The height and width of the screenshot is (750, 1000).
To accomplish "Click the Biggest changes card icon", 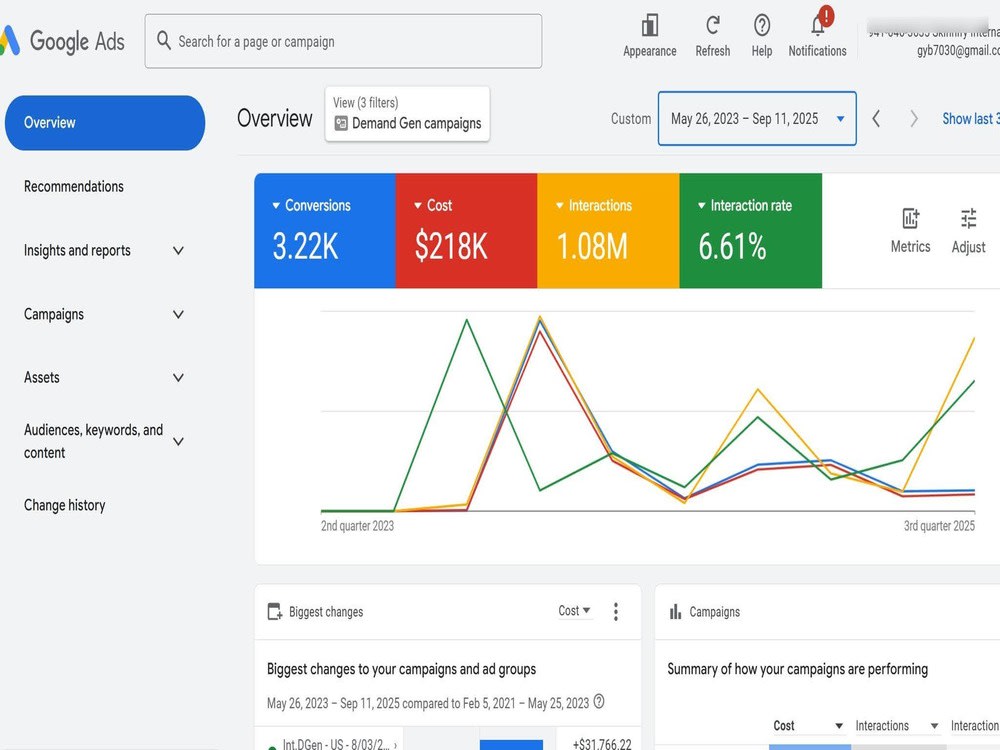I will [275, 612].
